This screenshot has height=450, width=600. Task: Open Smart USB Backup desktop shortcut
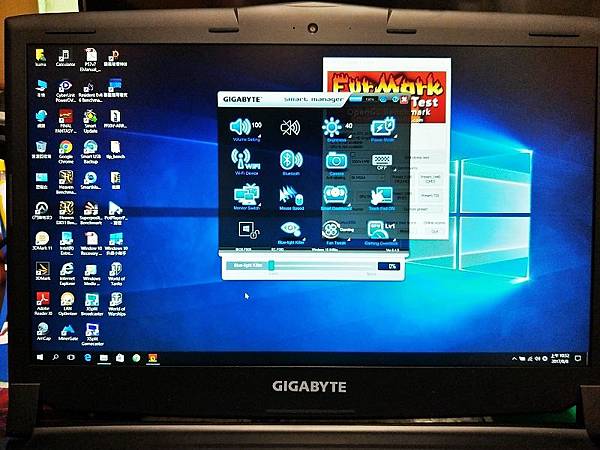(91, 152)
